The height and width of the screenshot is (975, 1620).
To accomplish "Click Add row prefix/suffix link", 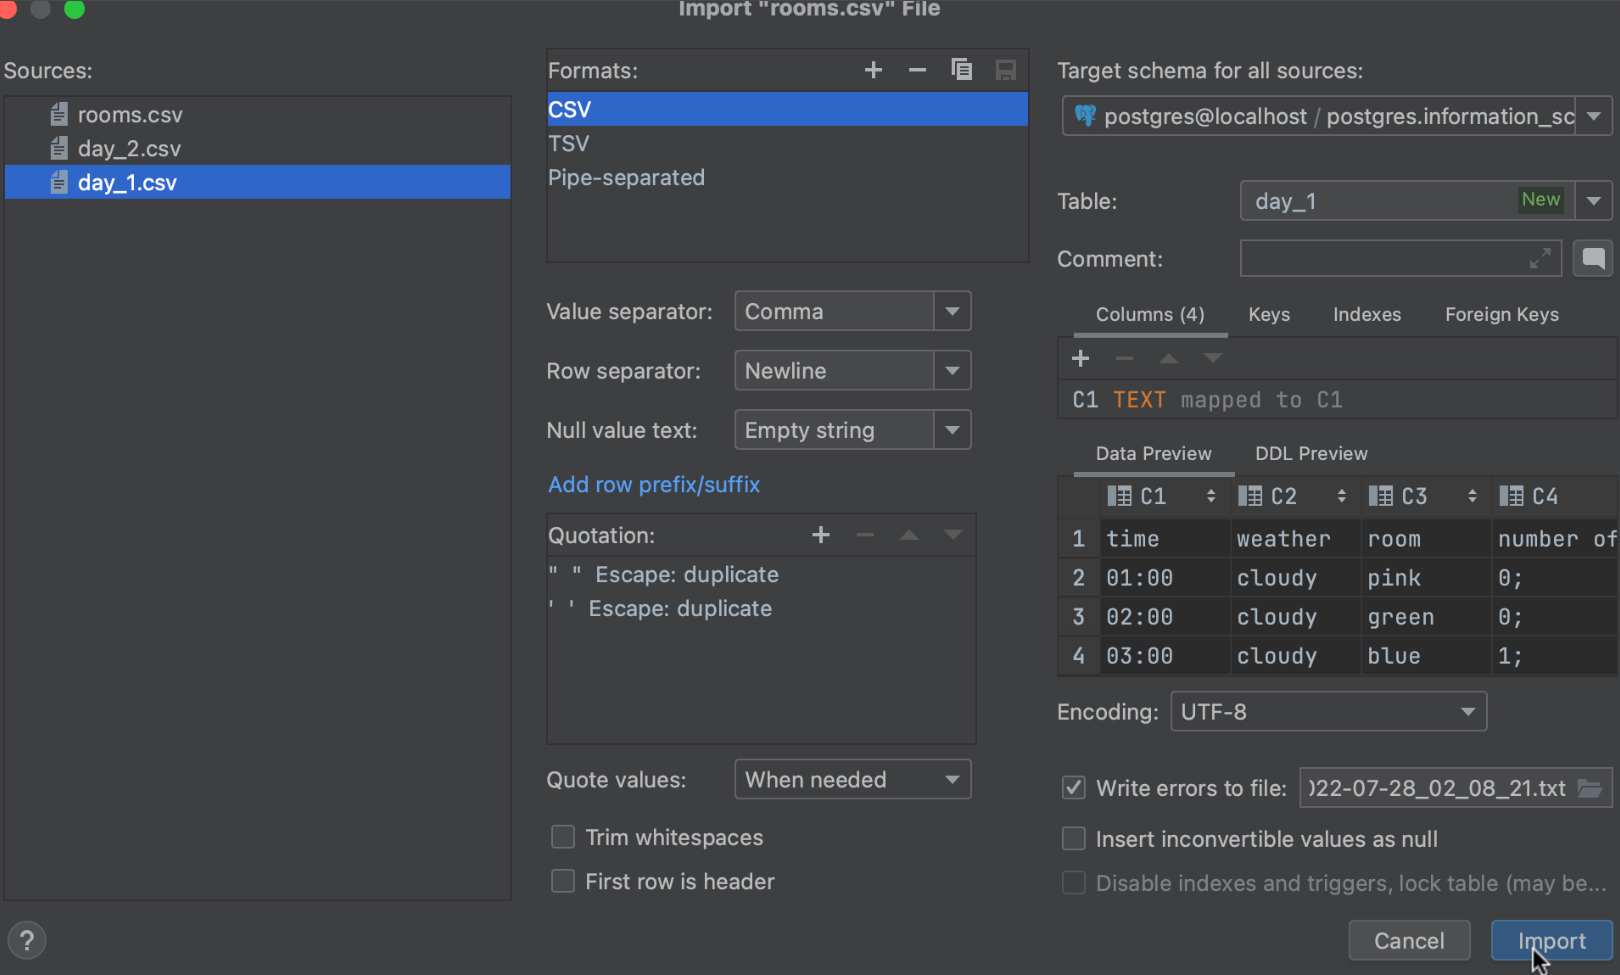I will [x=654, y=485].
